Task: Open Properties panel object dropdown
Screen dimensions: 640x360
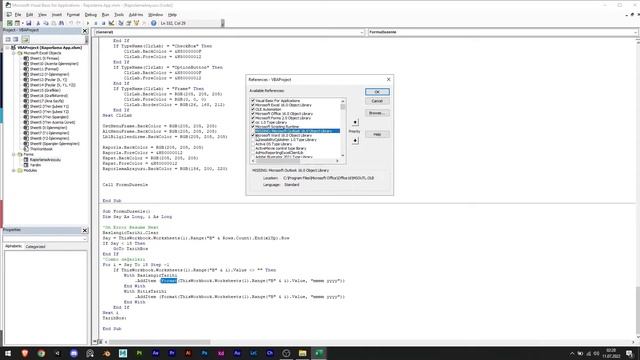Action: pos(85,239)
